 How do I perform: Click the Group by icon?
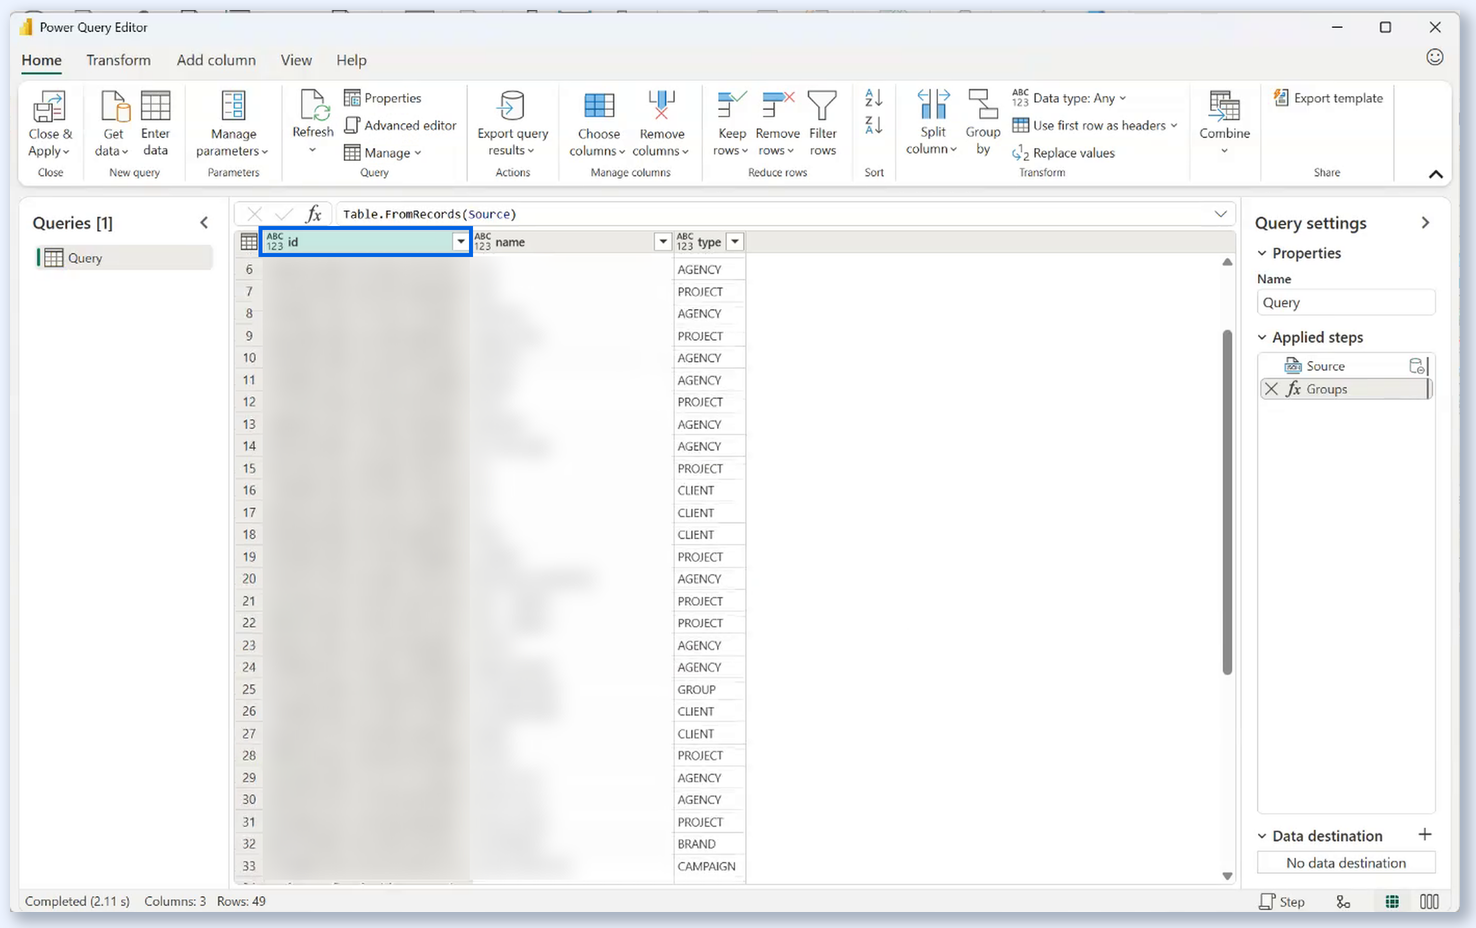coord(983,104)
